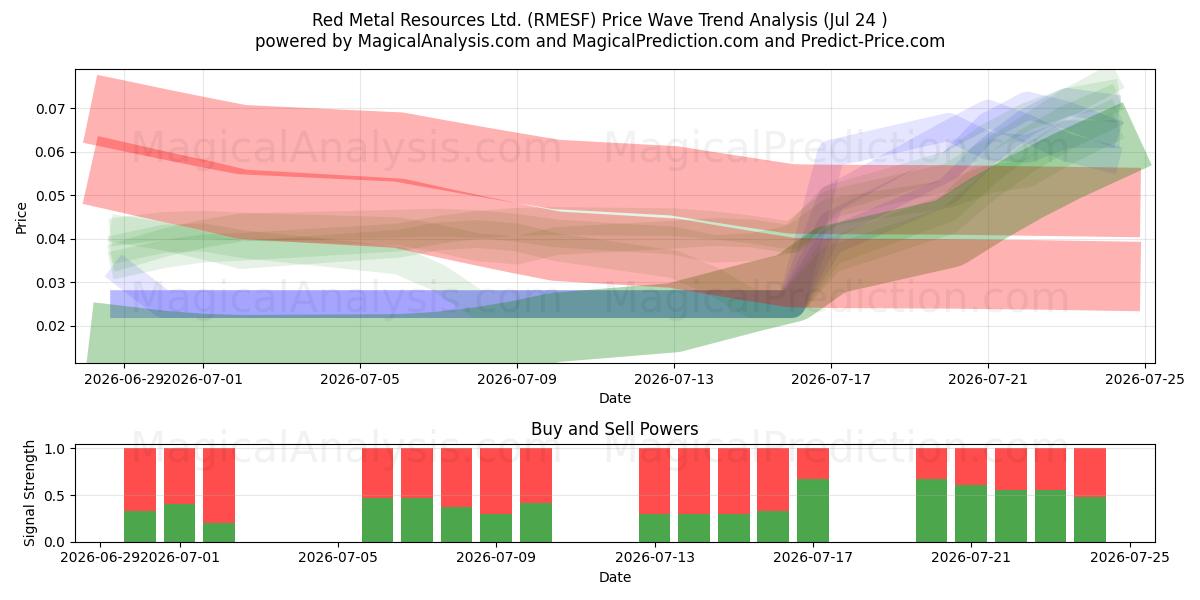
Task: Click the 'Date' label under the powers chart
Action: point(615,577)
